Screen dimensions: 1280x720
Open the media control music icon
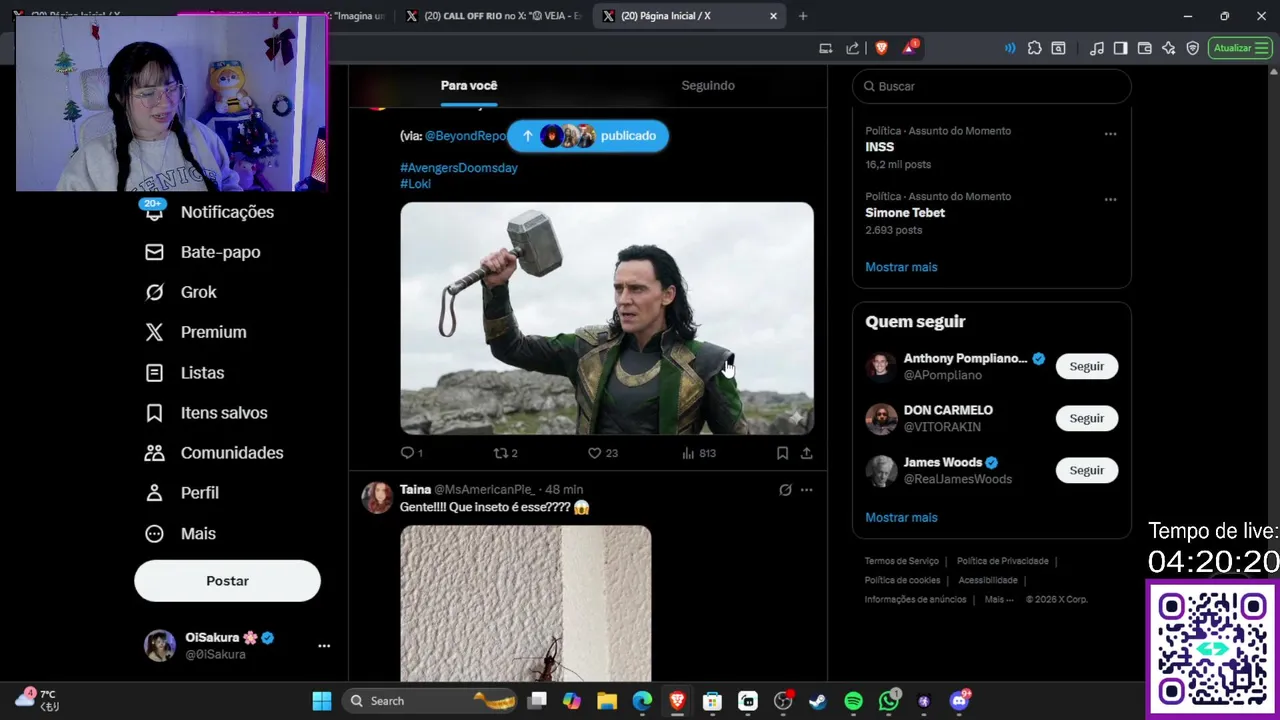coord(1097,48)
